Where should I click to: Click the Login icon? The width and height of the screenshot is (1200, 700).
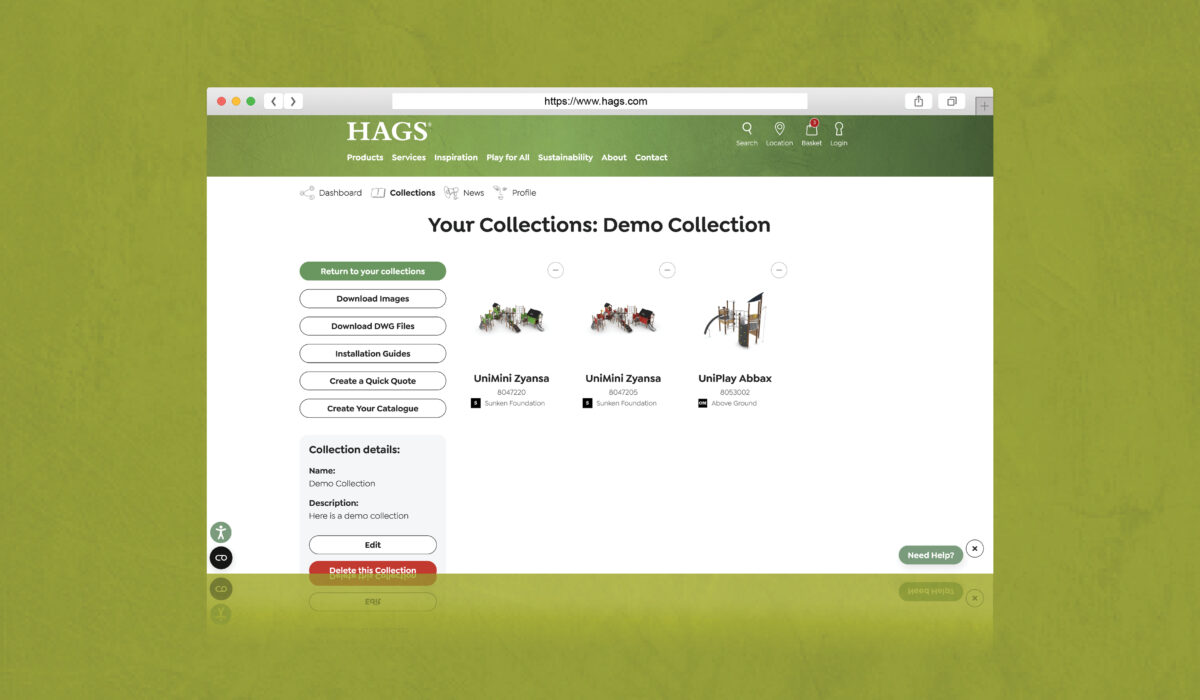[838, 129]
